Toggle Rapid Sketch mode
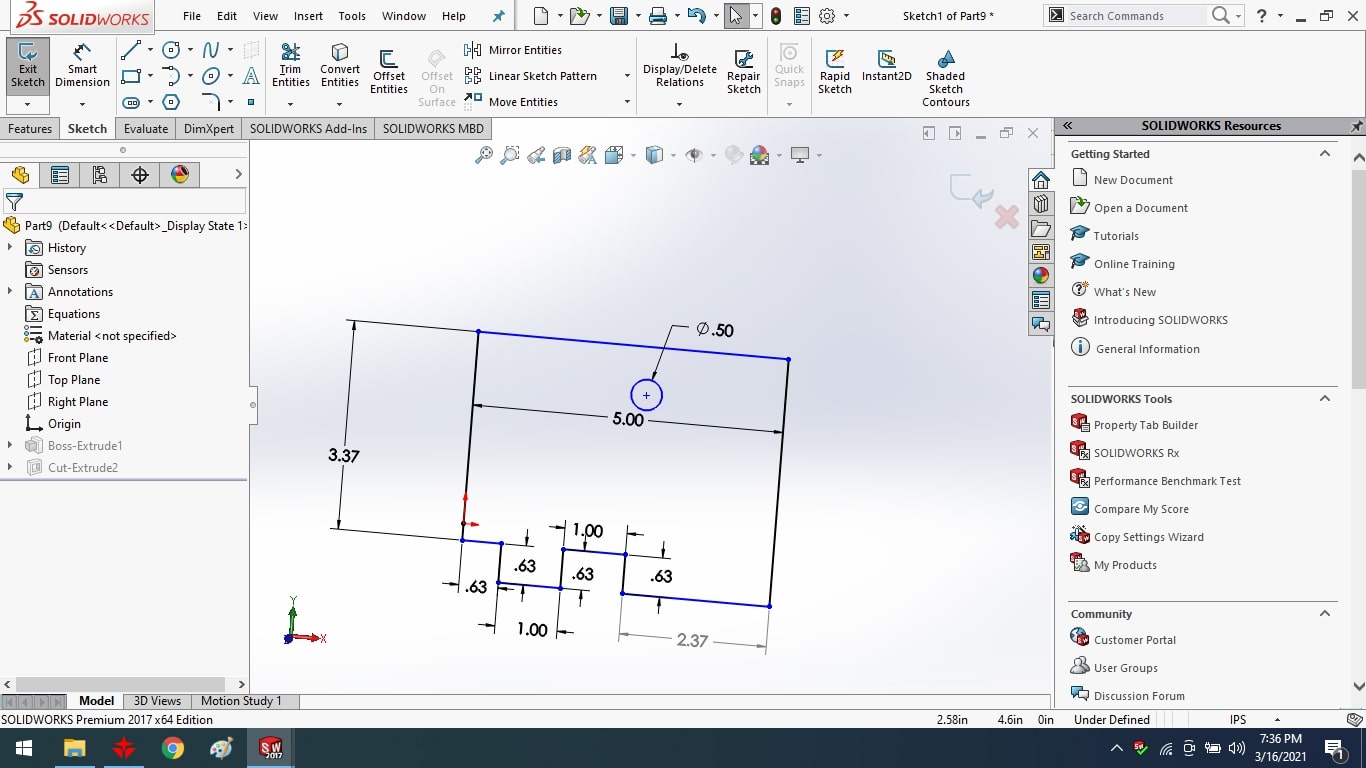Image resolution: width=1366 pixels, height=768 pixels. (x=835, y=72)
